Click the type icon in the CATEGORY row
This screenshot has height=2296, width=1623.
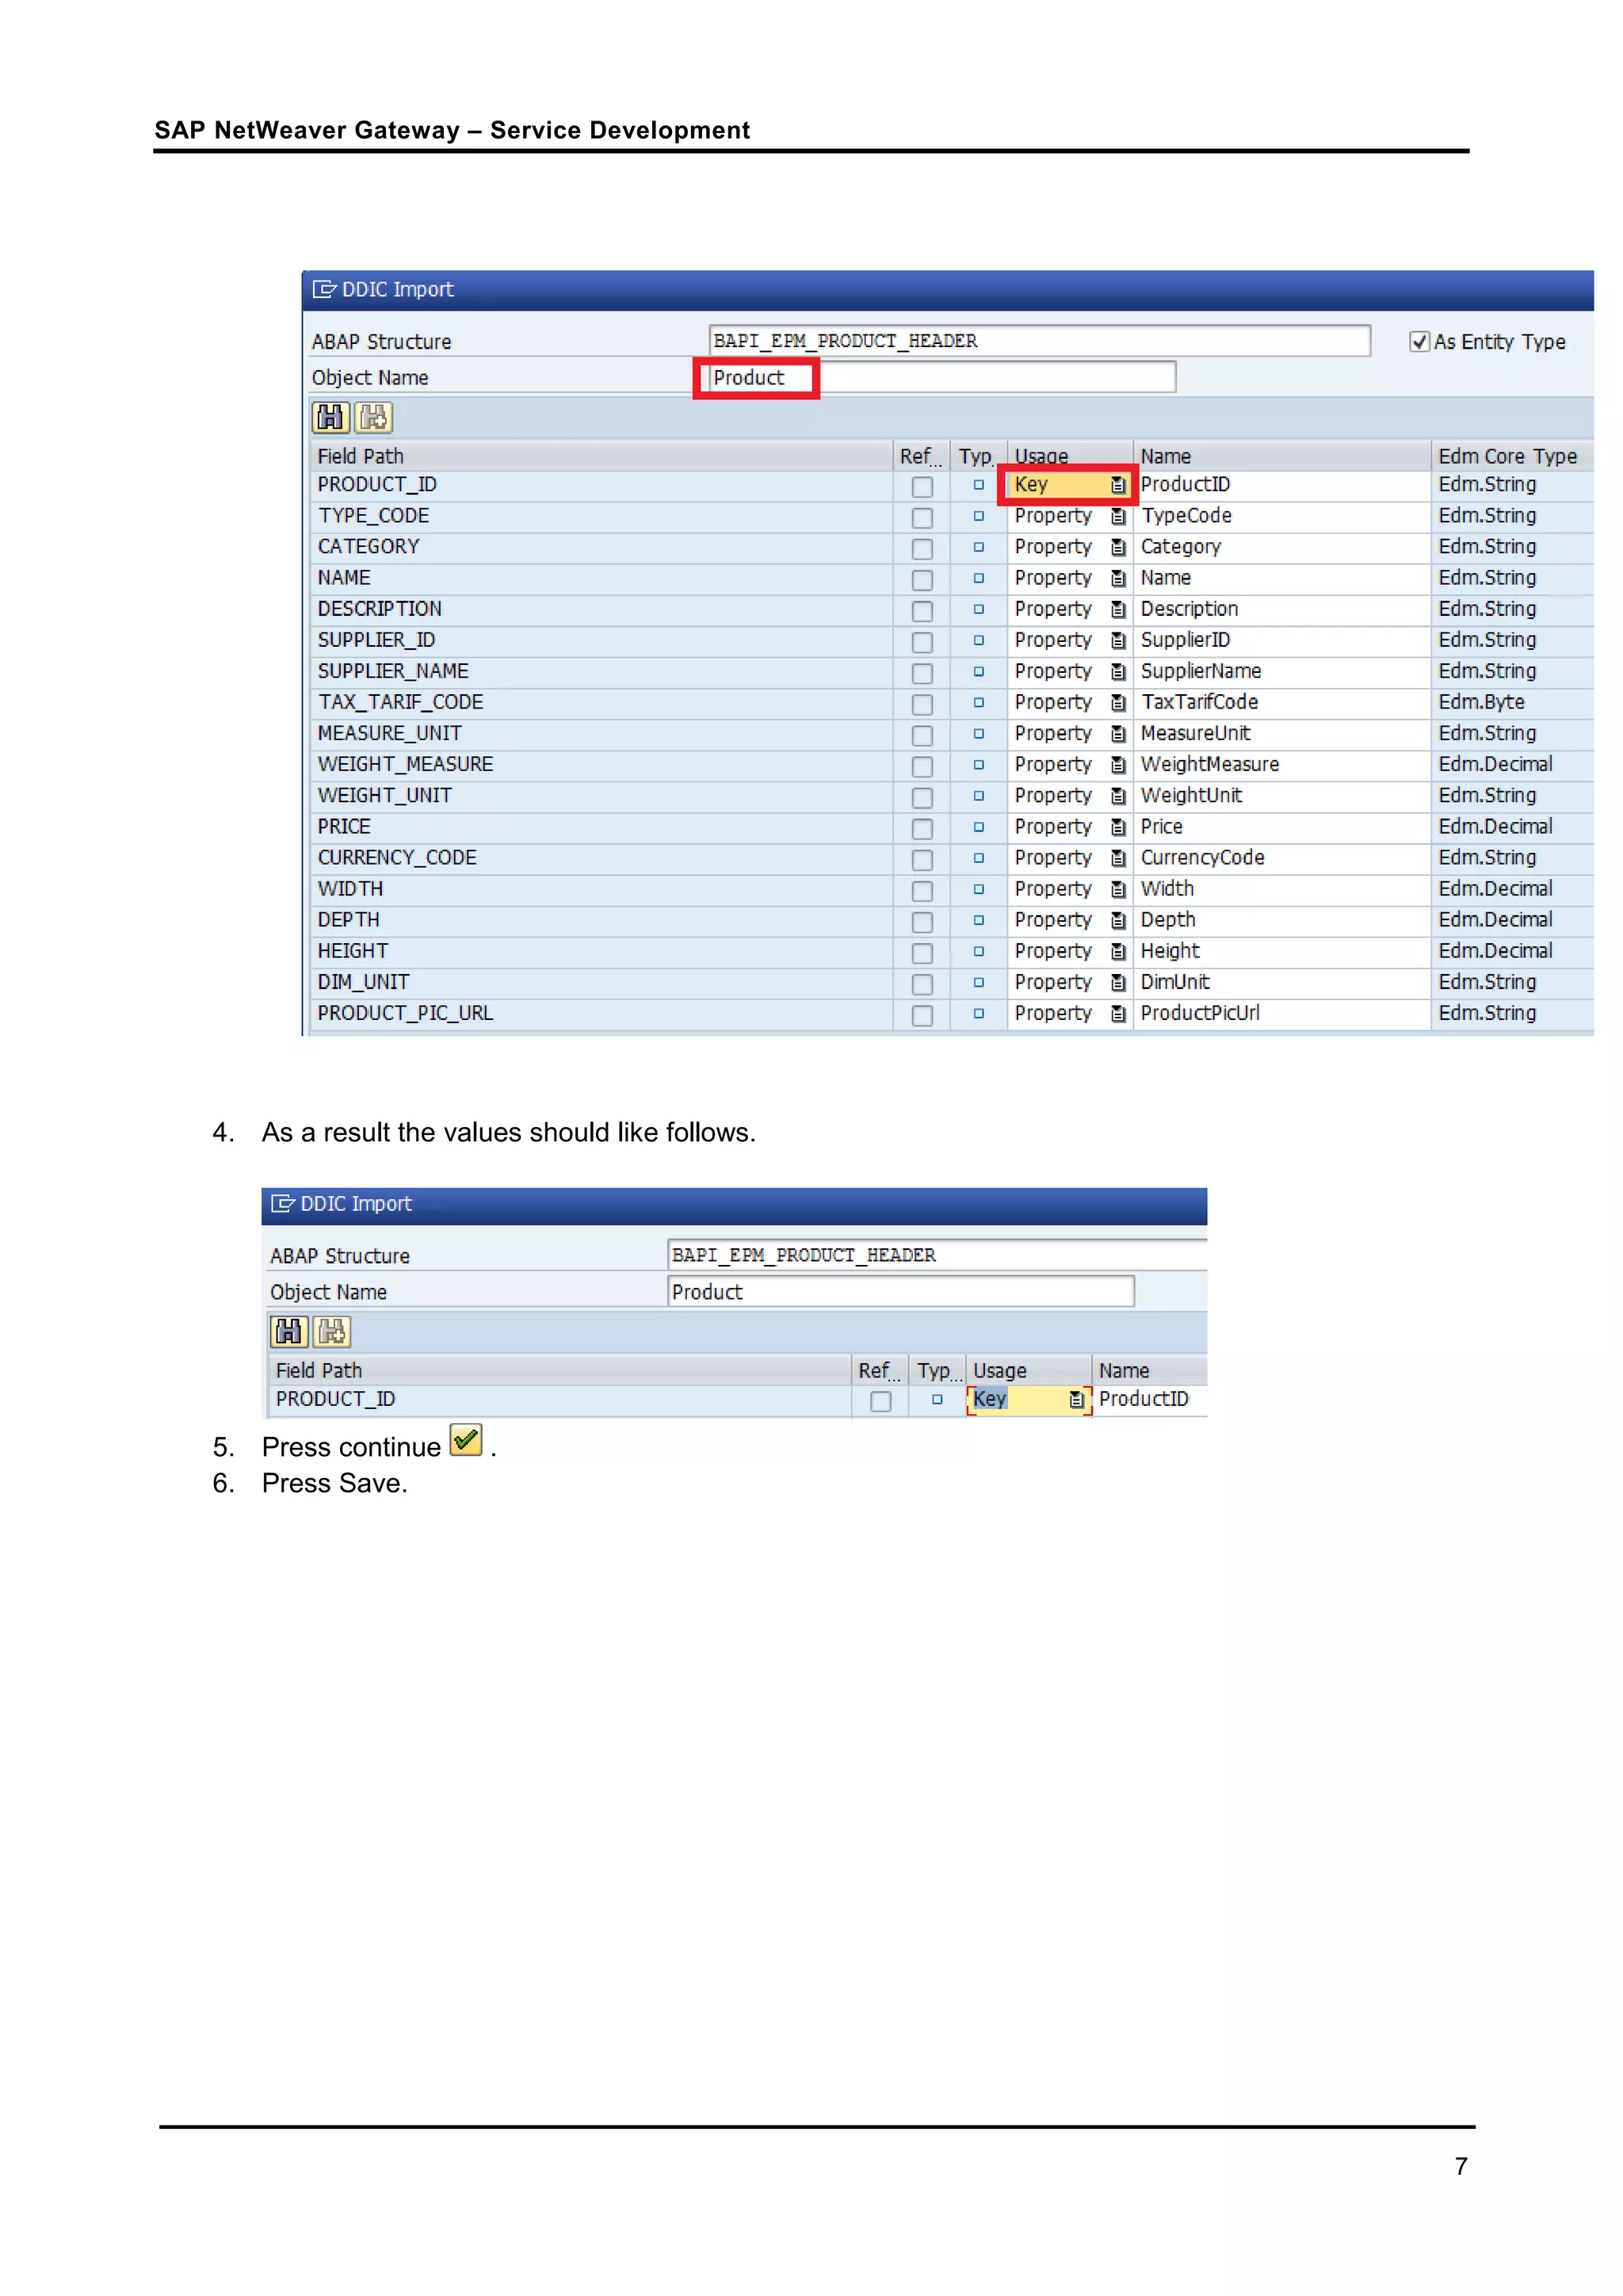[978, 547]
